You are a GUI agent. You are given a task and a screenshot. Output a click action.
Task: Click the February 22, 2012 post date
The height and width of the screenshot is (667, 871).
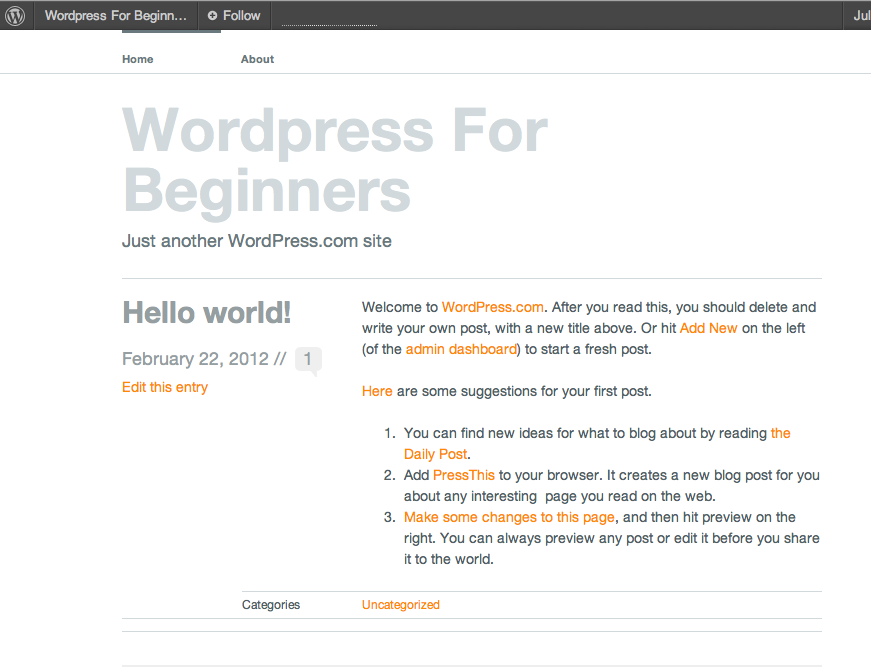tap(196, 359)
